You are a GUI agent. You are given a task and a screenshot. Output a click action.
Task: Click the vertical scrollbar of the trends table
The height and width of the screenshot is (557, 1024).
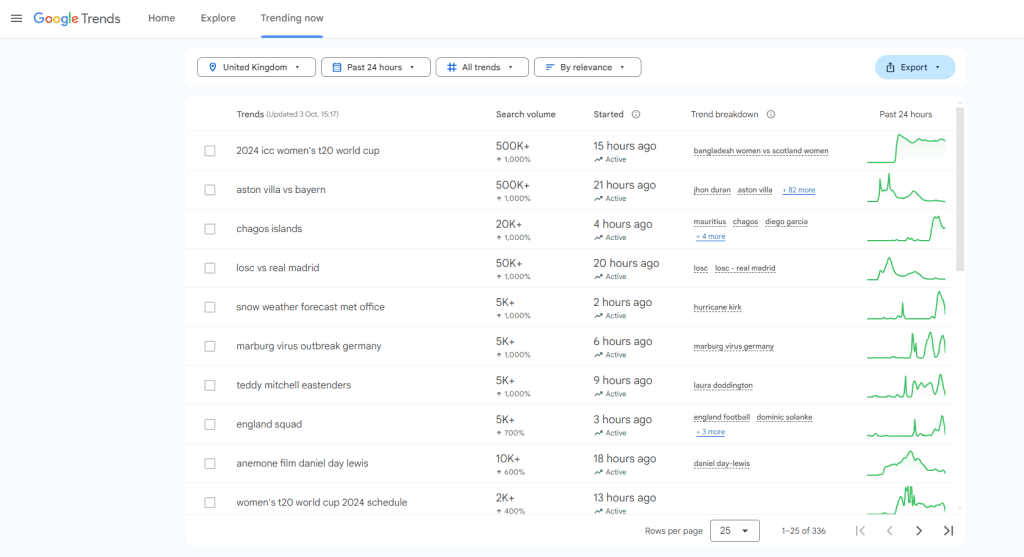tap(960, 190)
